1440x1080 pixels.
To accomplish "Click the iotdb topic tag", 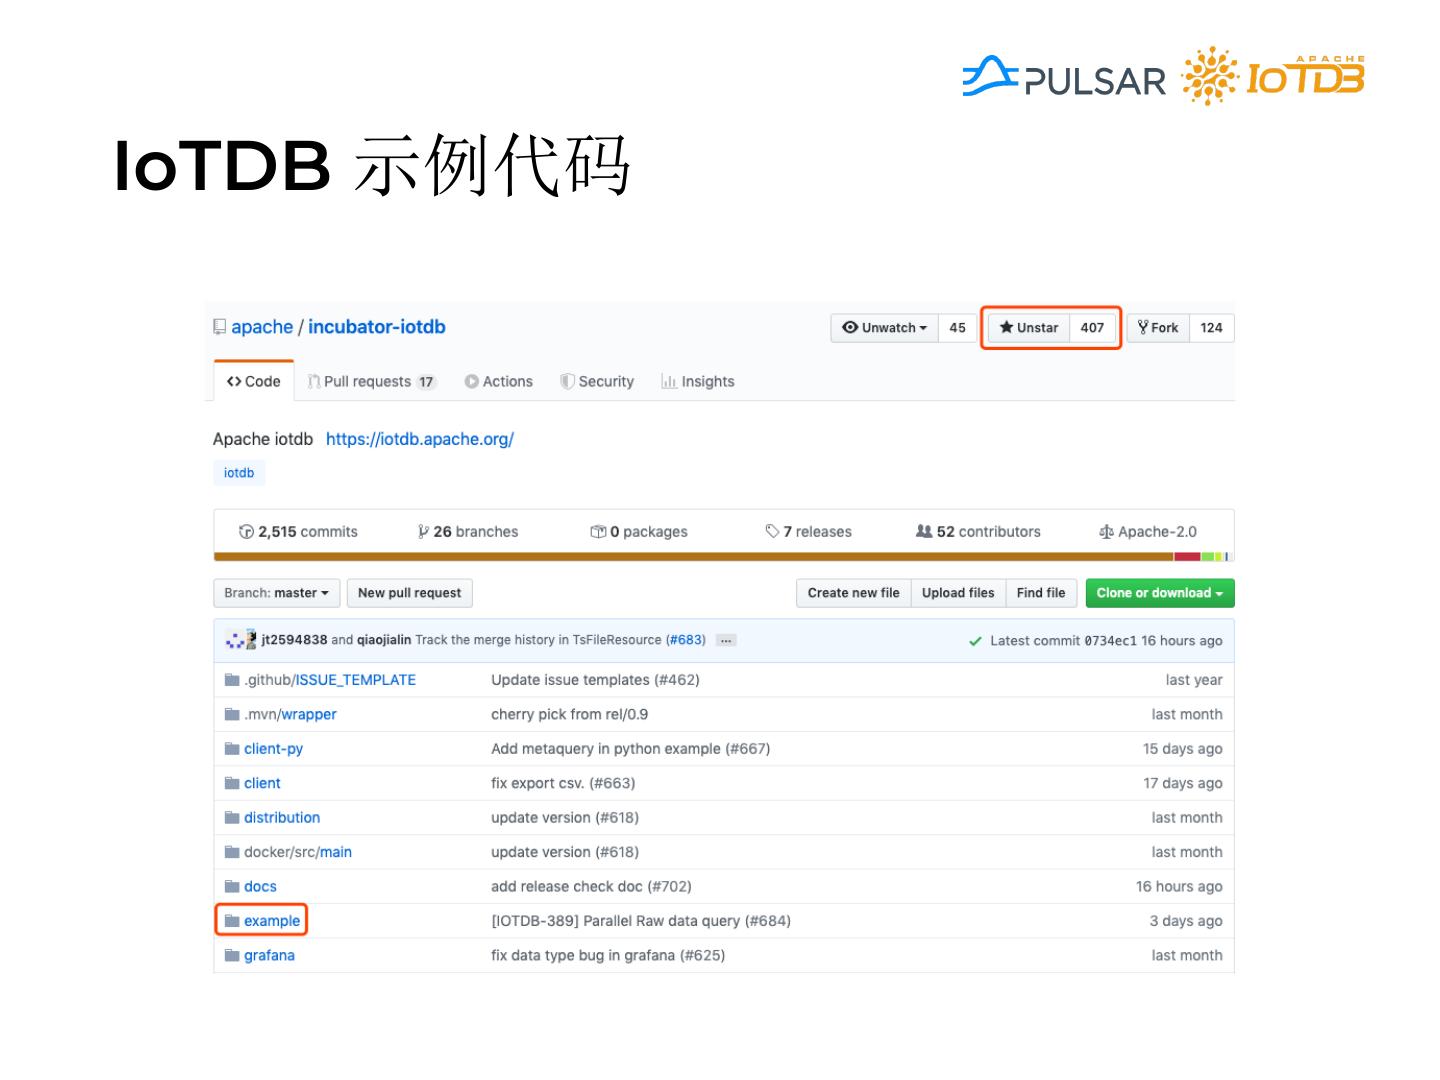I will pos(239,473).
